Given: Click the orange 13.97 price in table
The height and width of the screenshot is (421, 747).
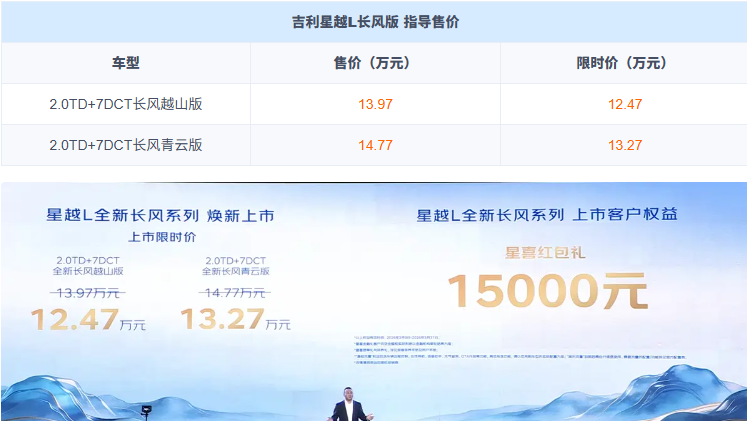Looking at the screenshot, I should 374,103.
